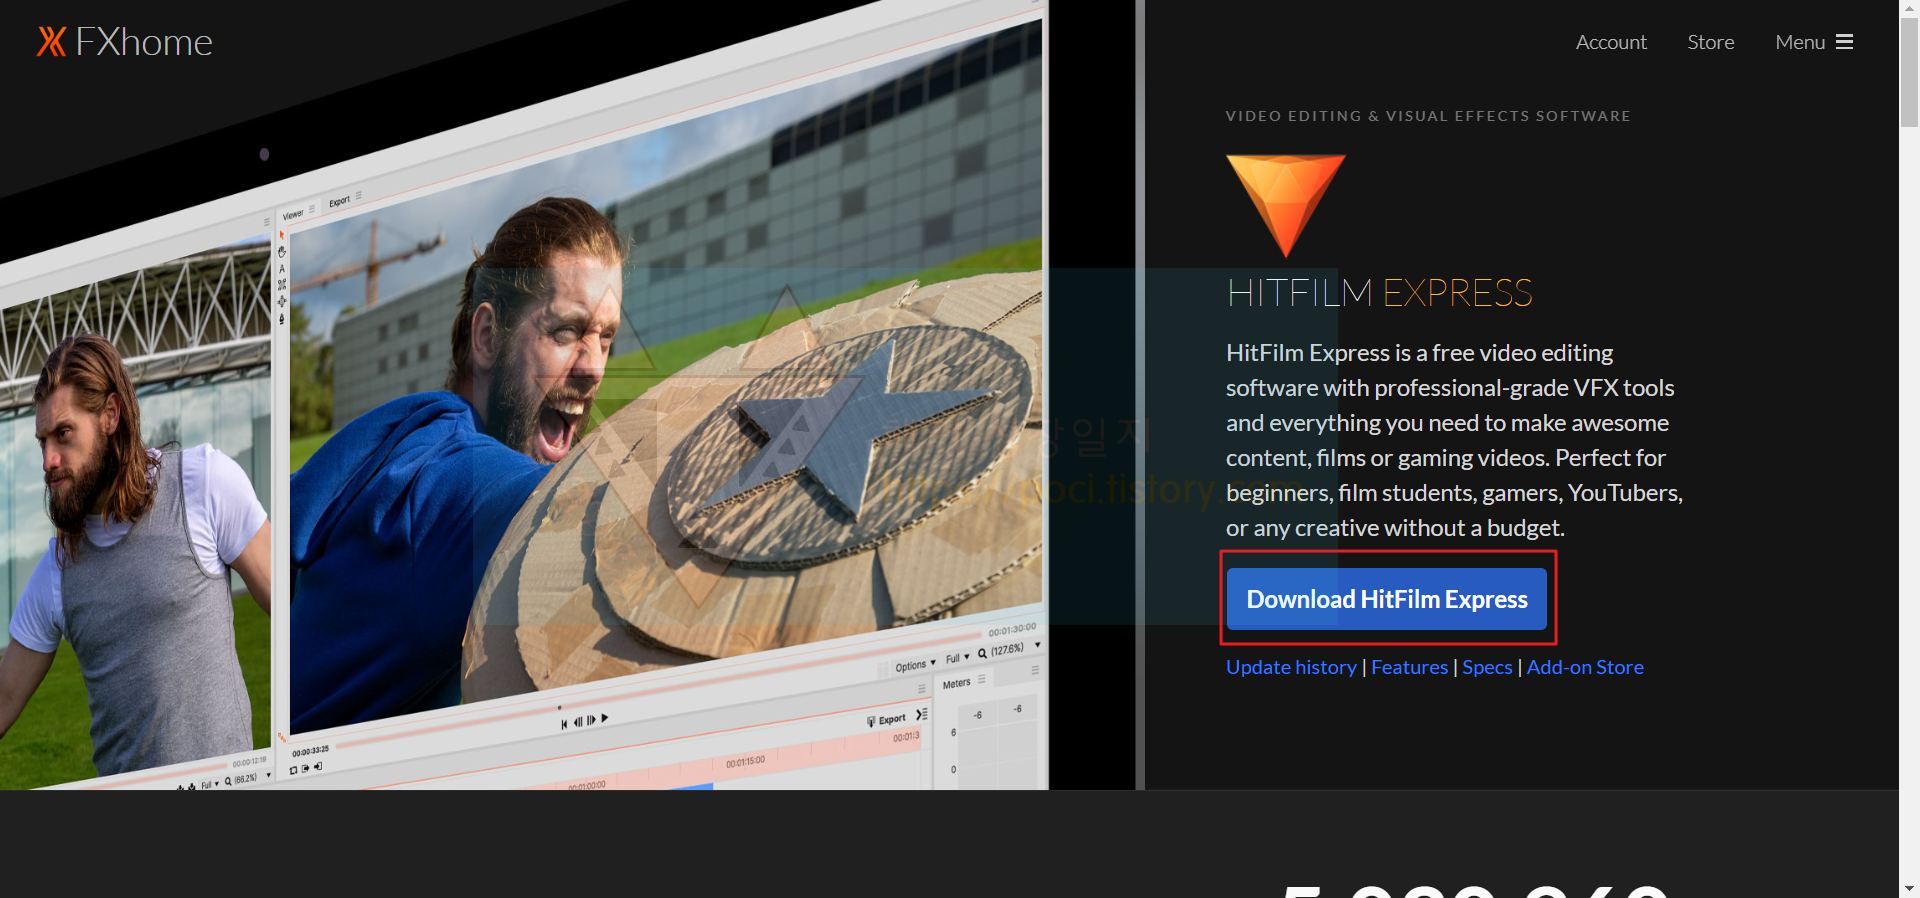Open the Account page
Viewport: 1920px width, 898px height.
(1611, 42)
